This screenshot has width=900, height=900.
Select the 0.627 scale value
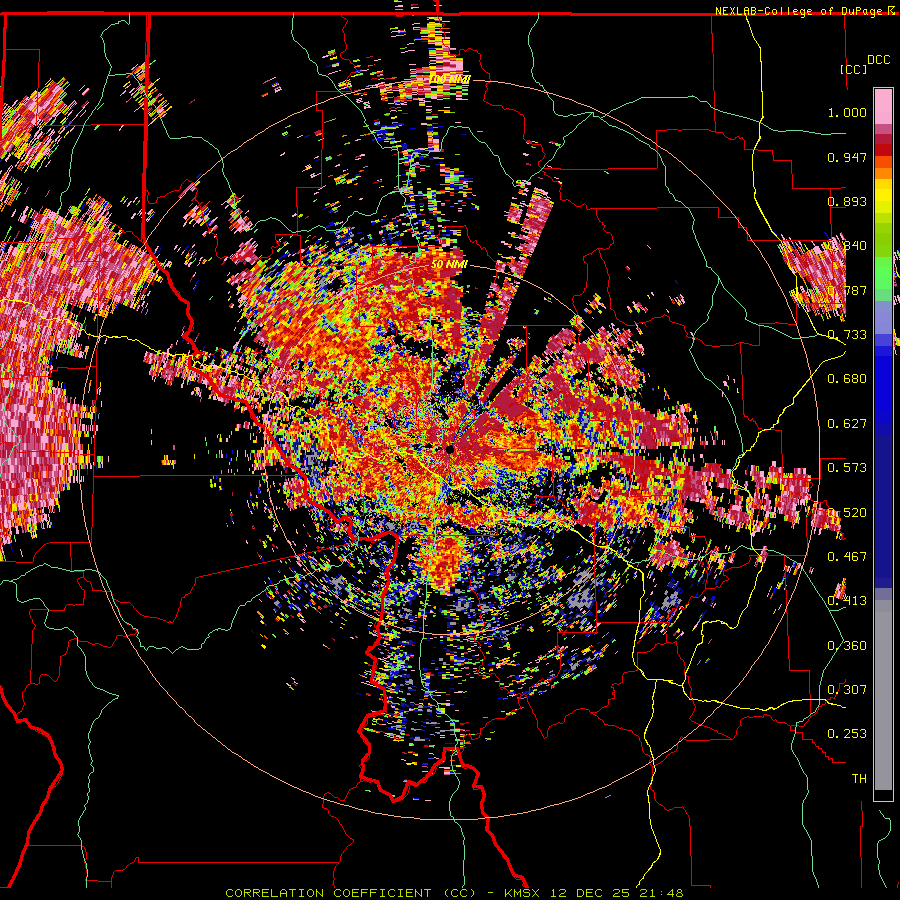[x=847, y=424]
